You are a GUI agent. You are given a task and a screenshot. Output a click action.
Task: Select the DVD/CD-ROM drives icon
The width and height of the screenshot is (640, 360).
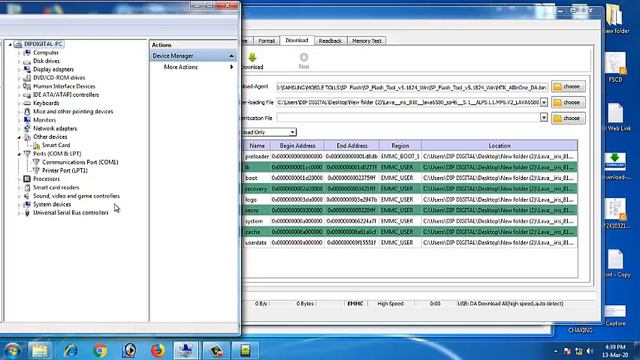pos(27,78)
